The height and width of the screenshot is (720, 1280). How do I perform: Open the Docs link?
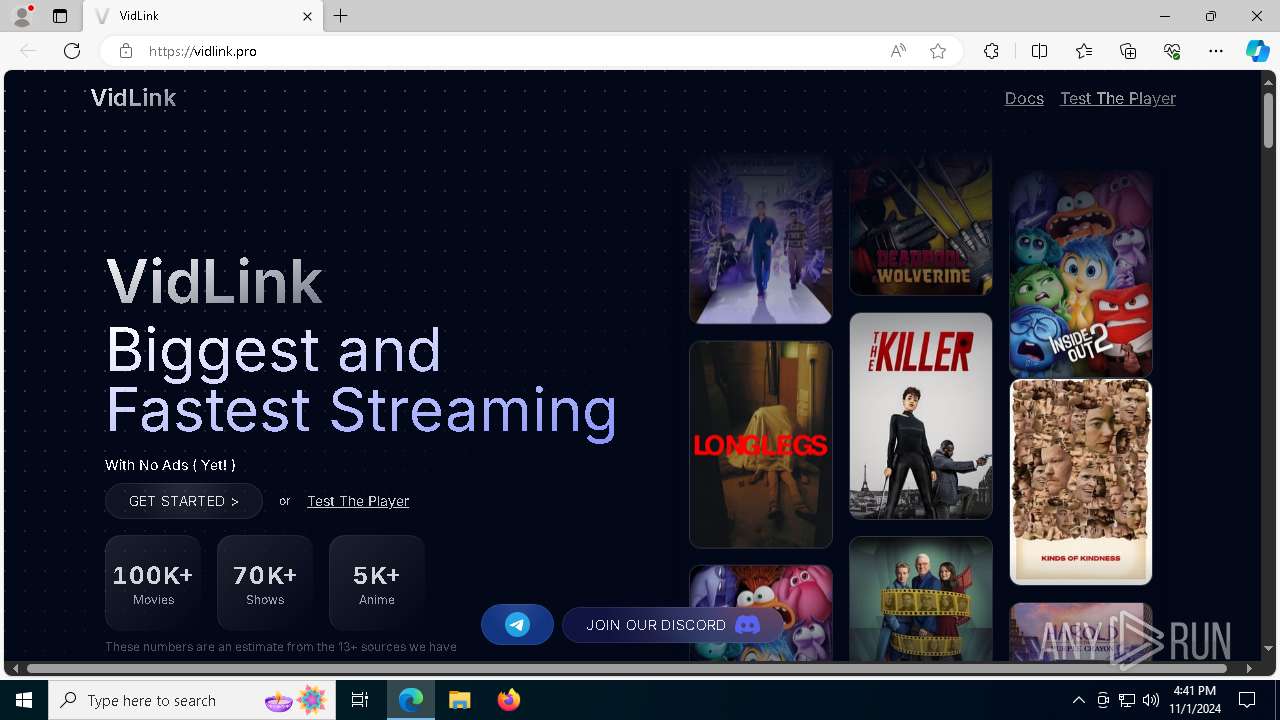[x=1024, y=98]
